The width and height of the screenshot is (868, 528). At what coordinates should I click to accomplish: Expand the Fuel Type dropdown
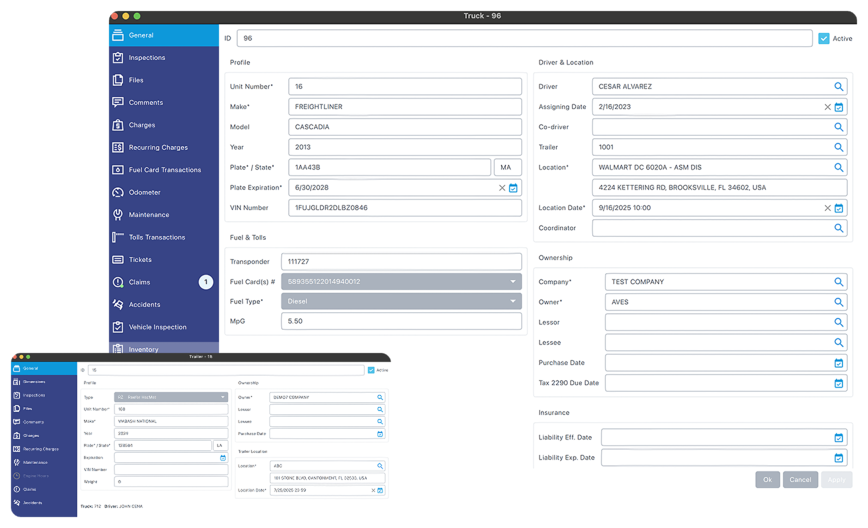coord(514,301)
